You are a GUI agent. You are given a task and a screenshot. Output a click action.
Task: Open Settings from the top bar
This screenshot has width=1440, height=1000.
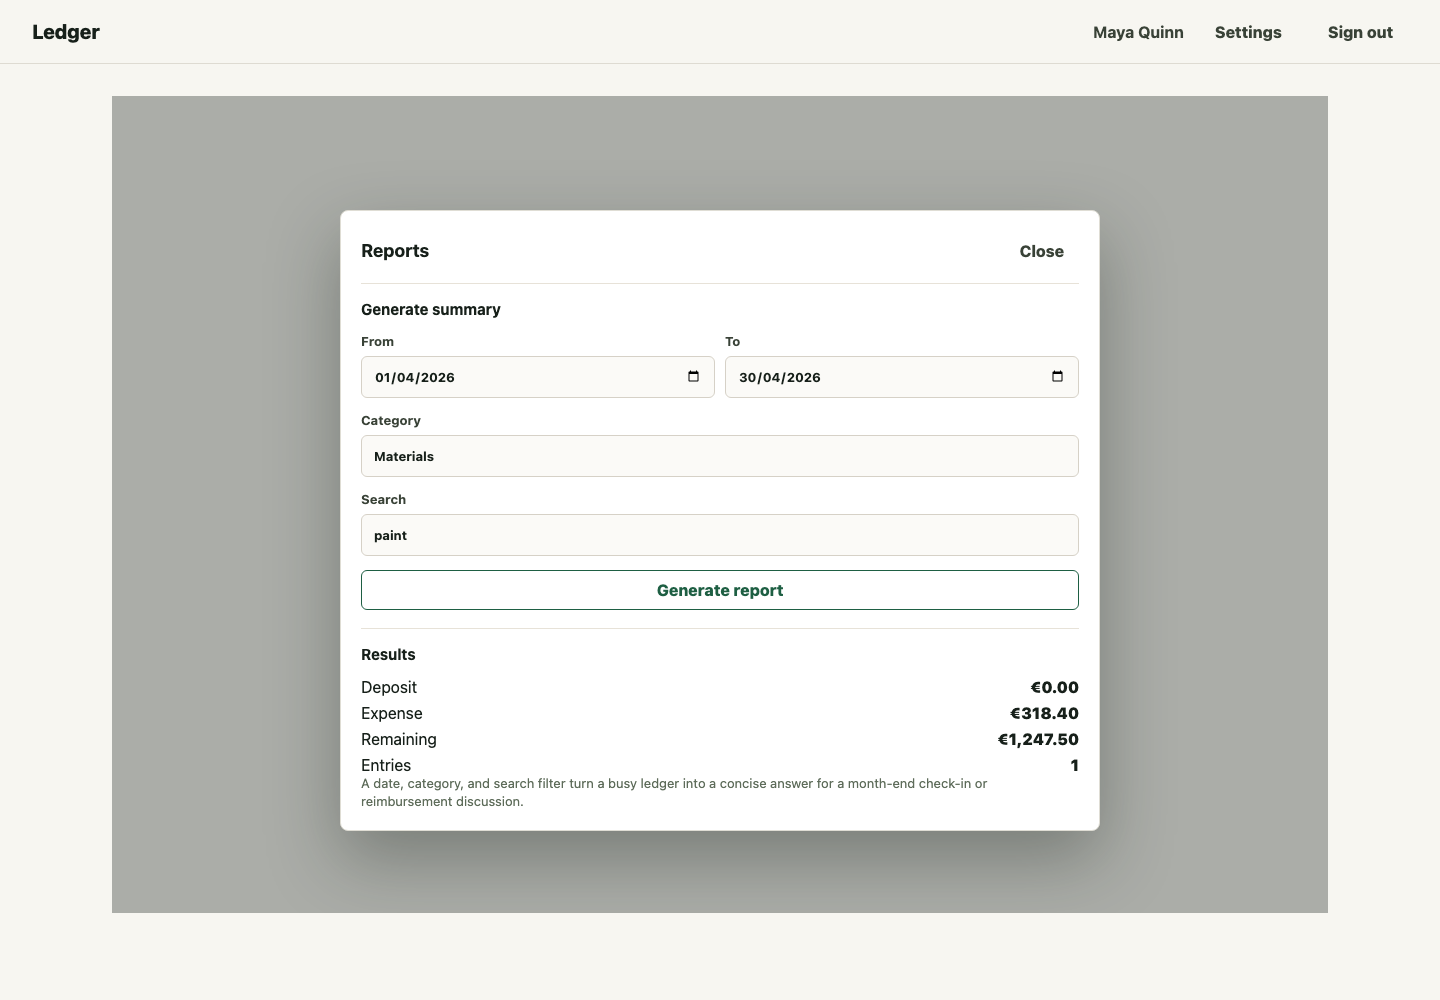click(1247, 32)
